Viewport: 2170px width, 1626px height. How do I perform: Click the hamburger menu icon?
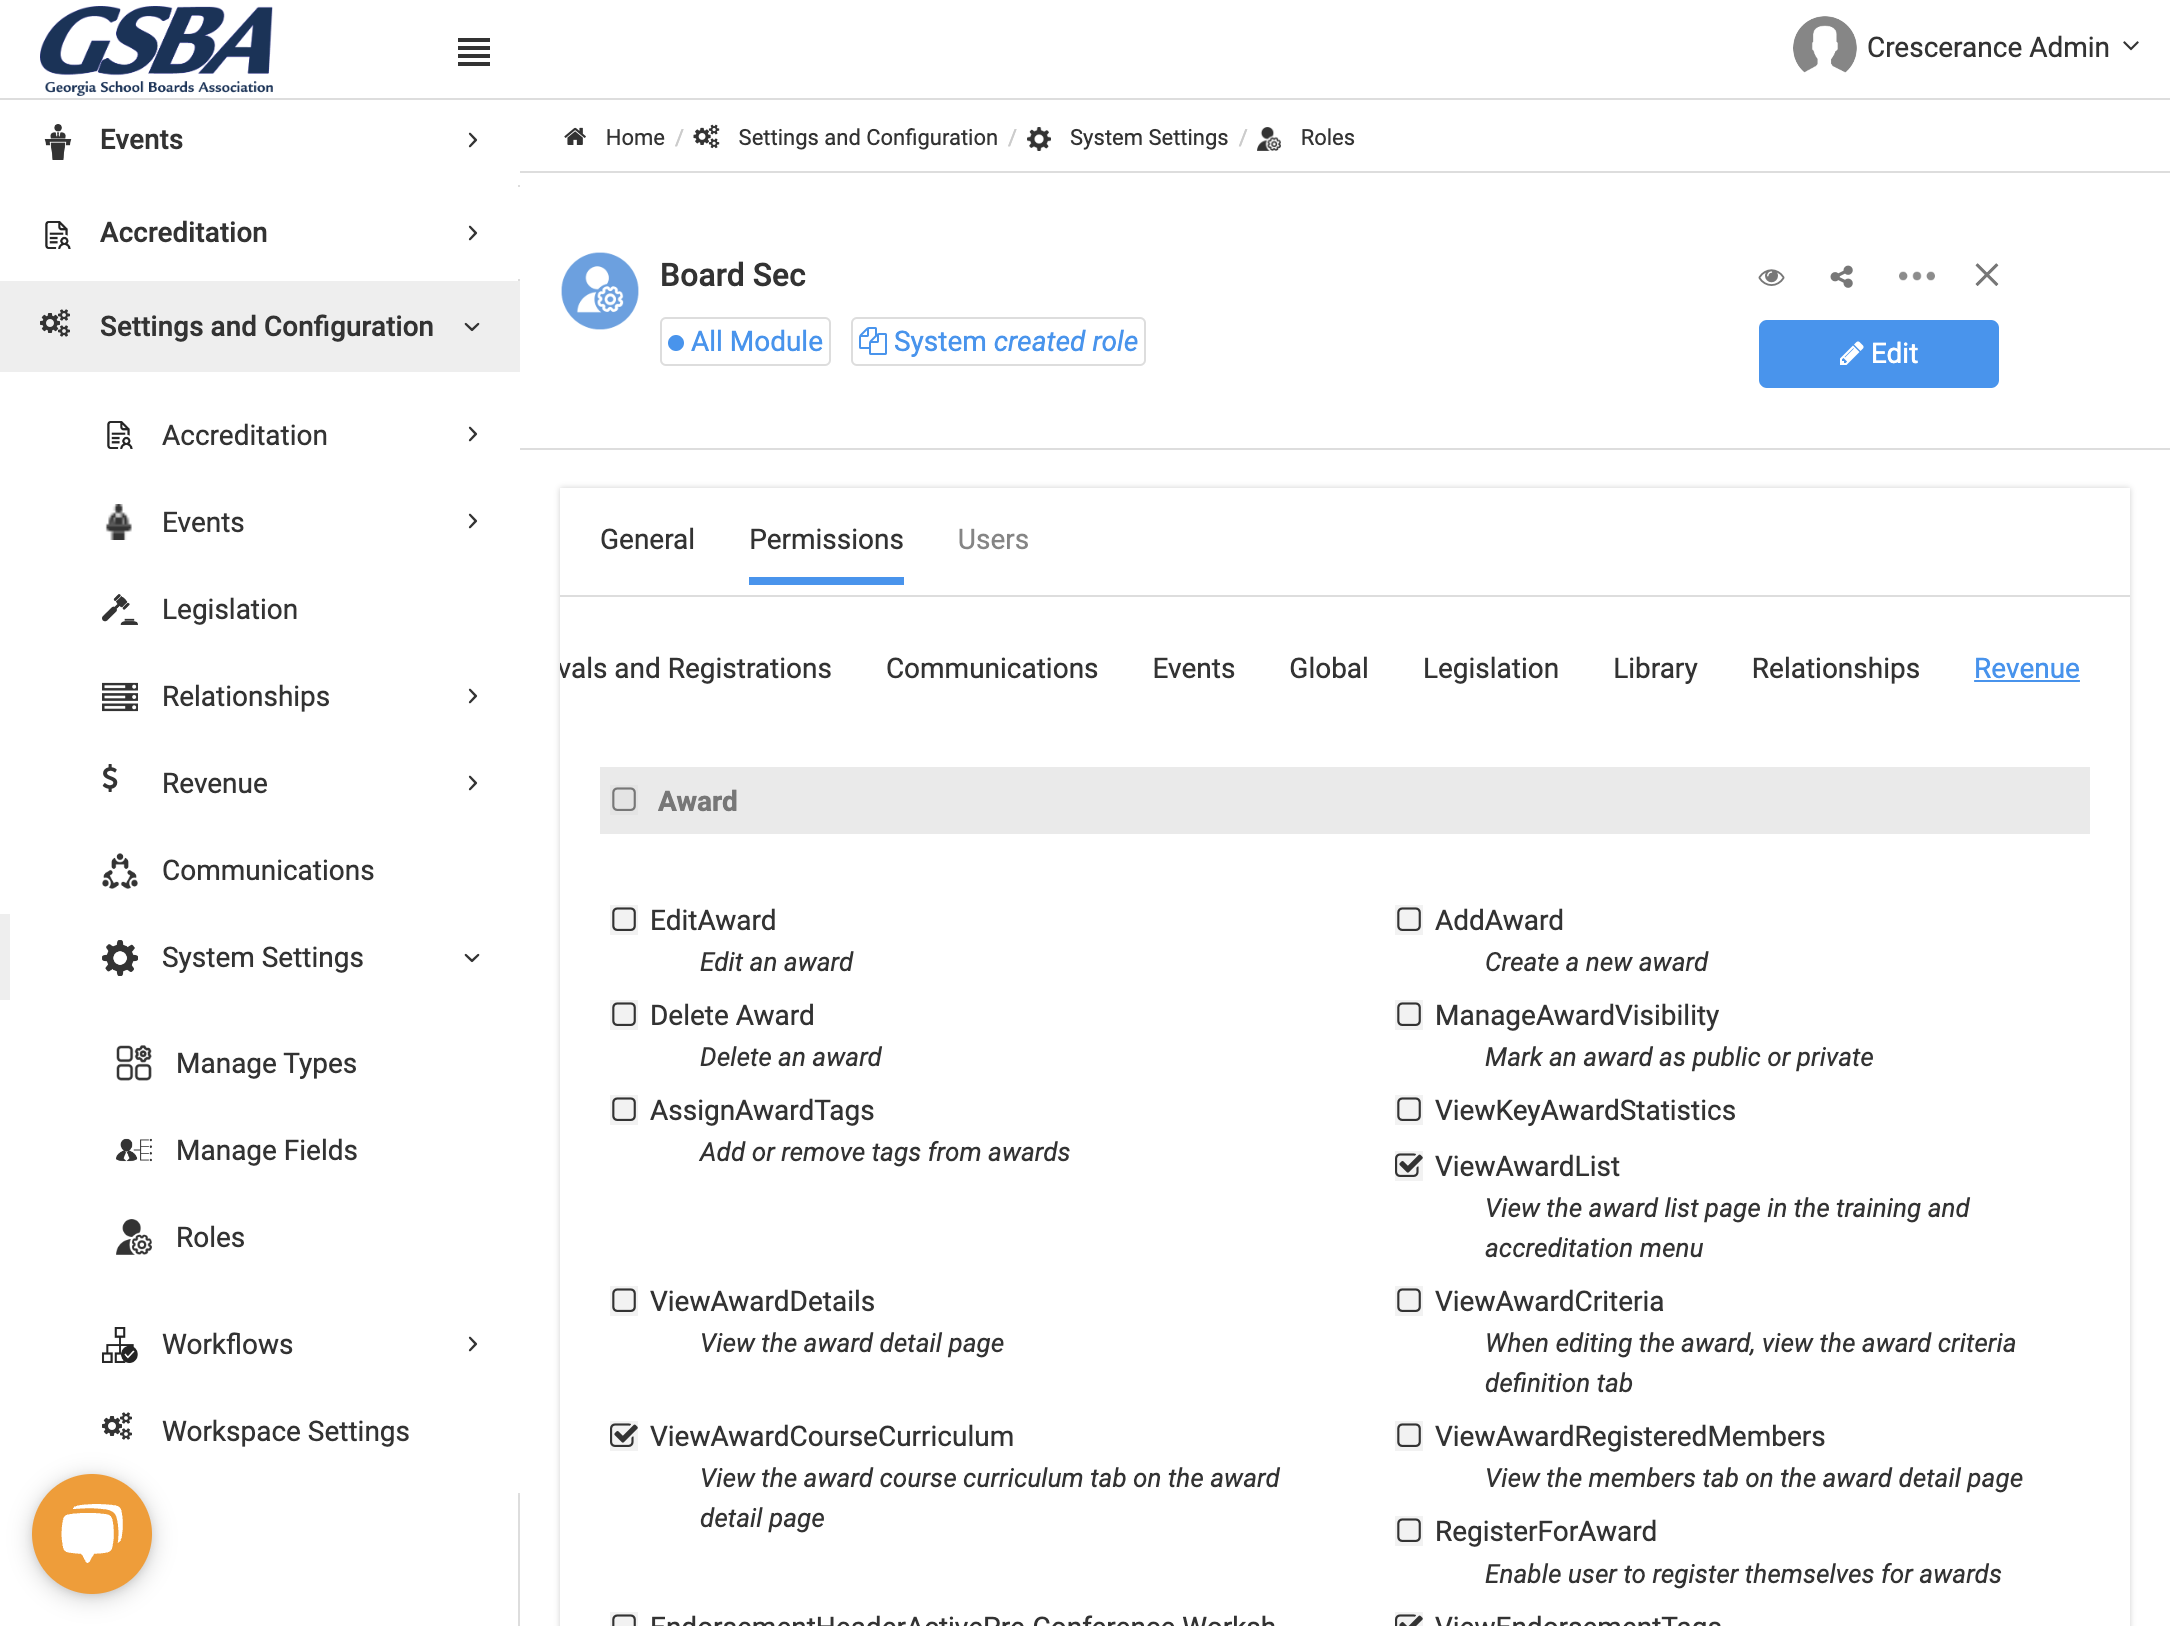[474, 52]
